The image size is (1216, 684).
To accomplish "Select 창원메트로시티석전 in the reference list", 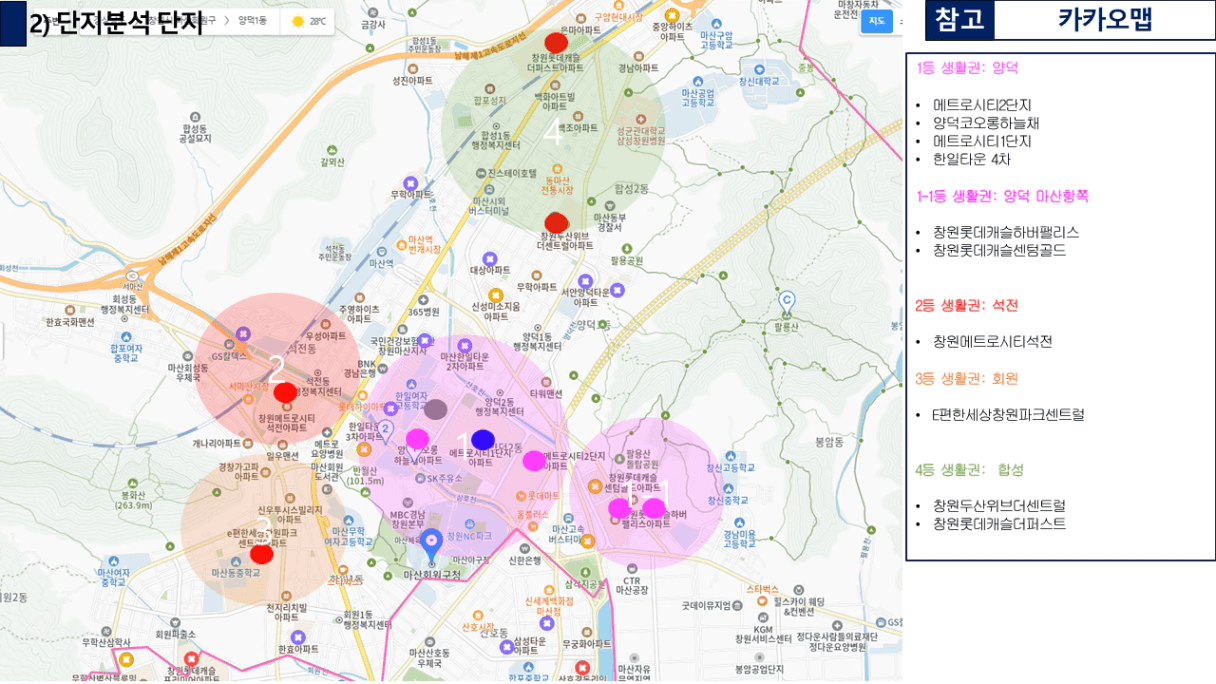I will [993, 341].
